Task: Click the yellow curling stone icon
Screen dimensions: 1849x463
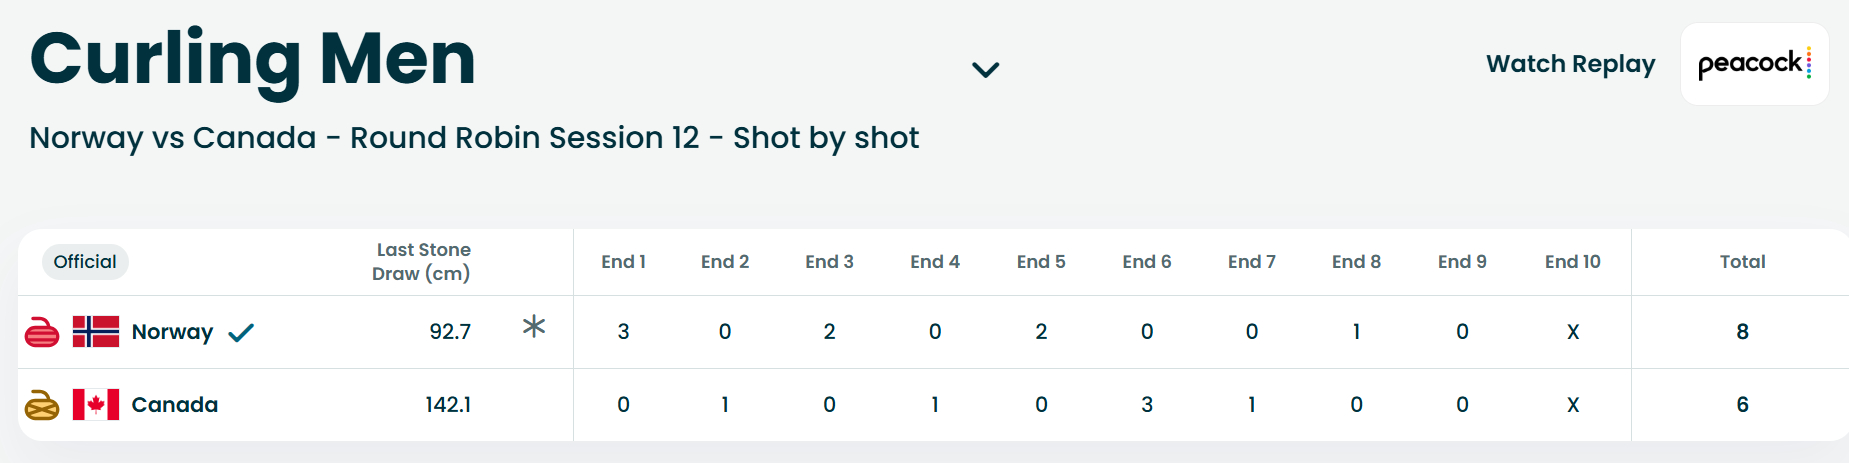Action: [42, 405]
